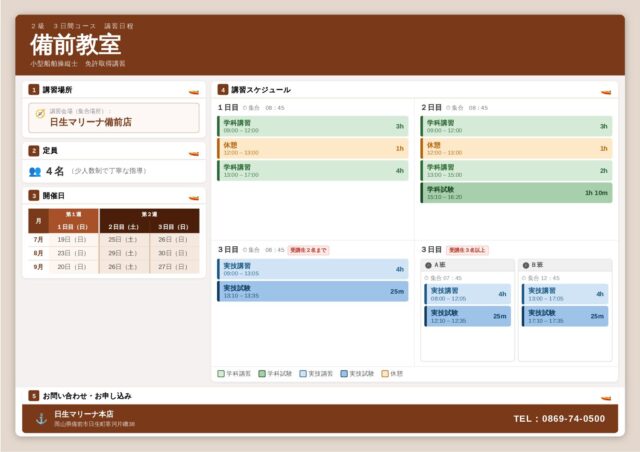The height and width of the screenshot is (452, 640).
Task: Select B班 実技試験 17:10–17:35 block
Action: pyautogui.click(x=565, y=316)
